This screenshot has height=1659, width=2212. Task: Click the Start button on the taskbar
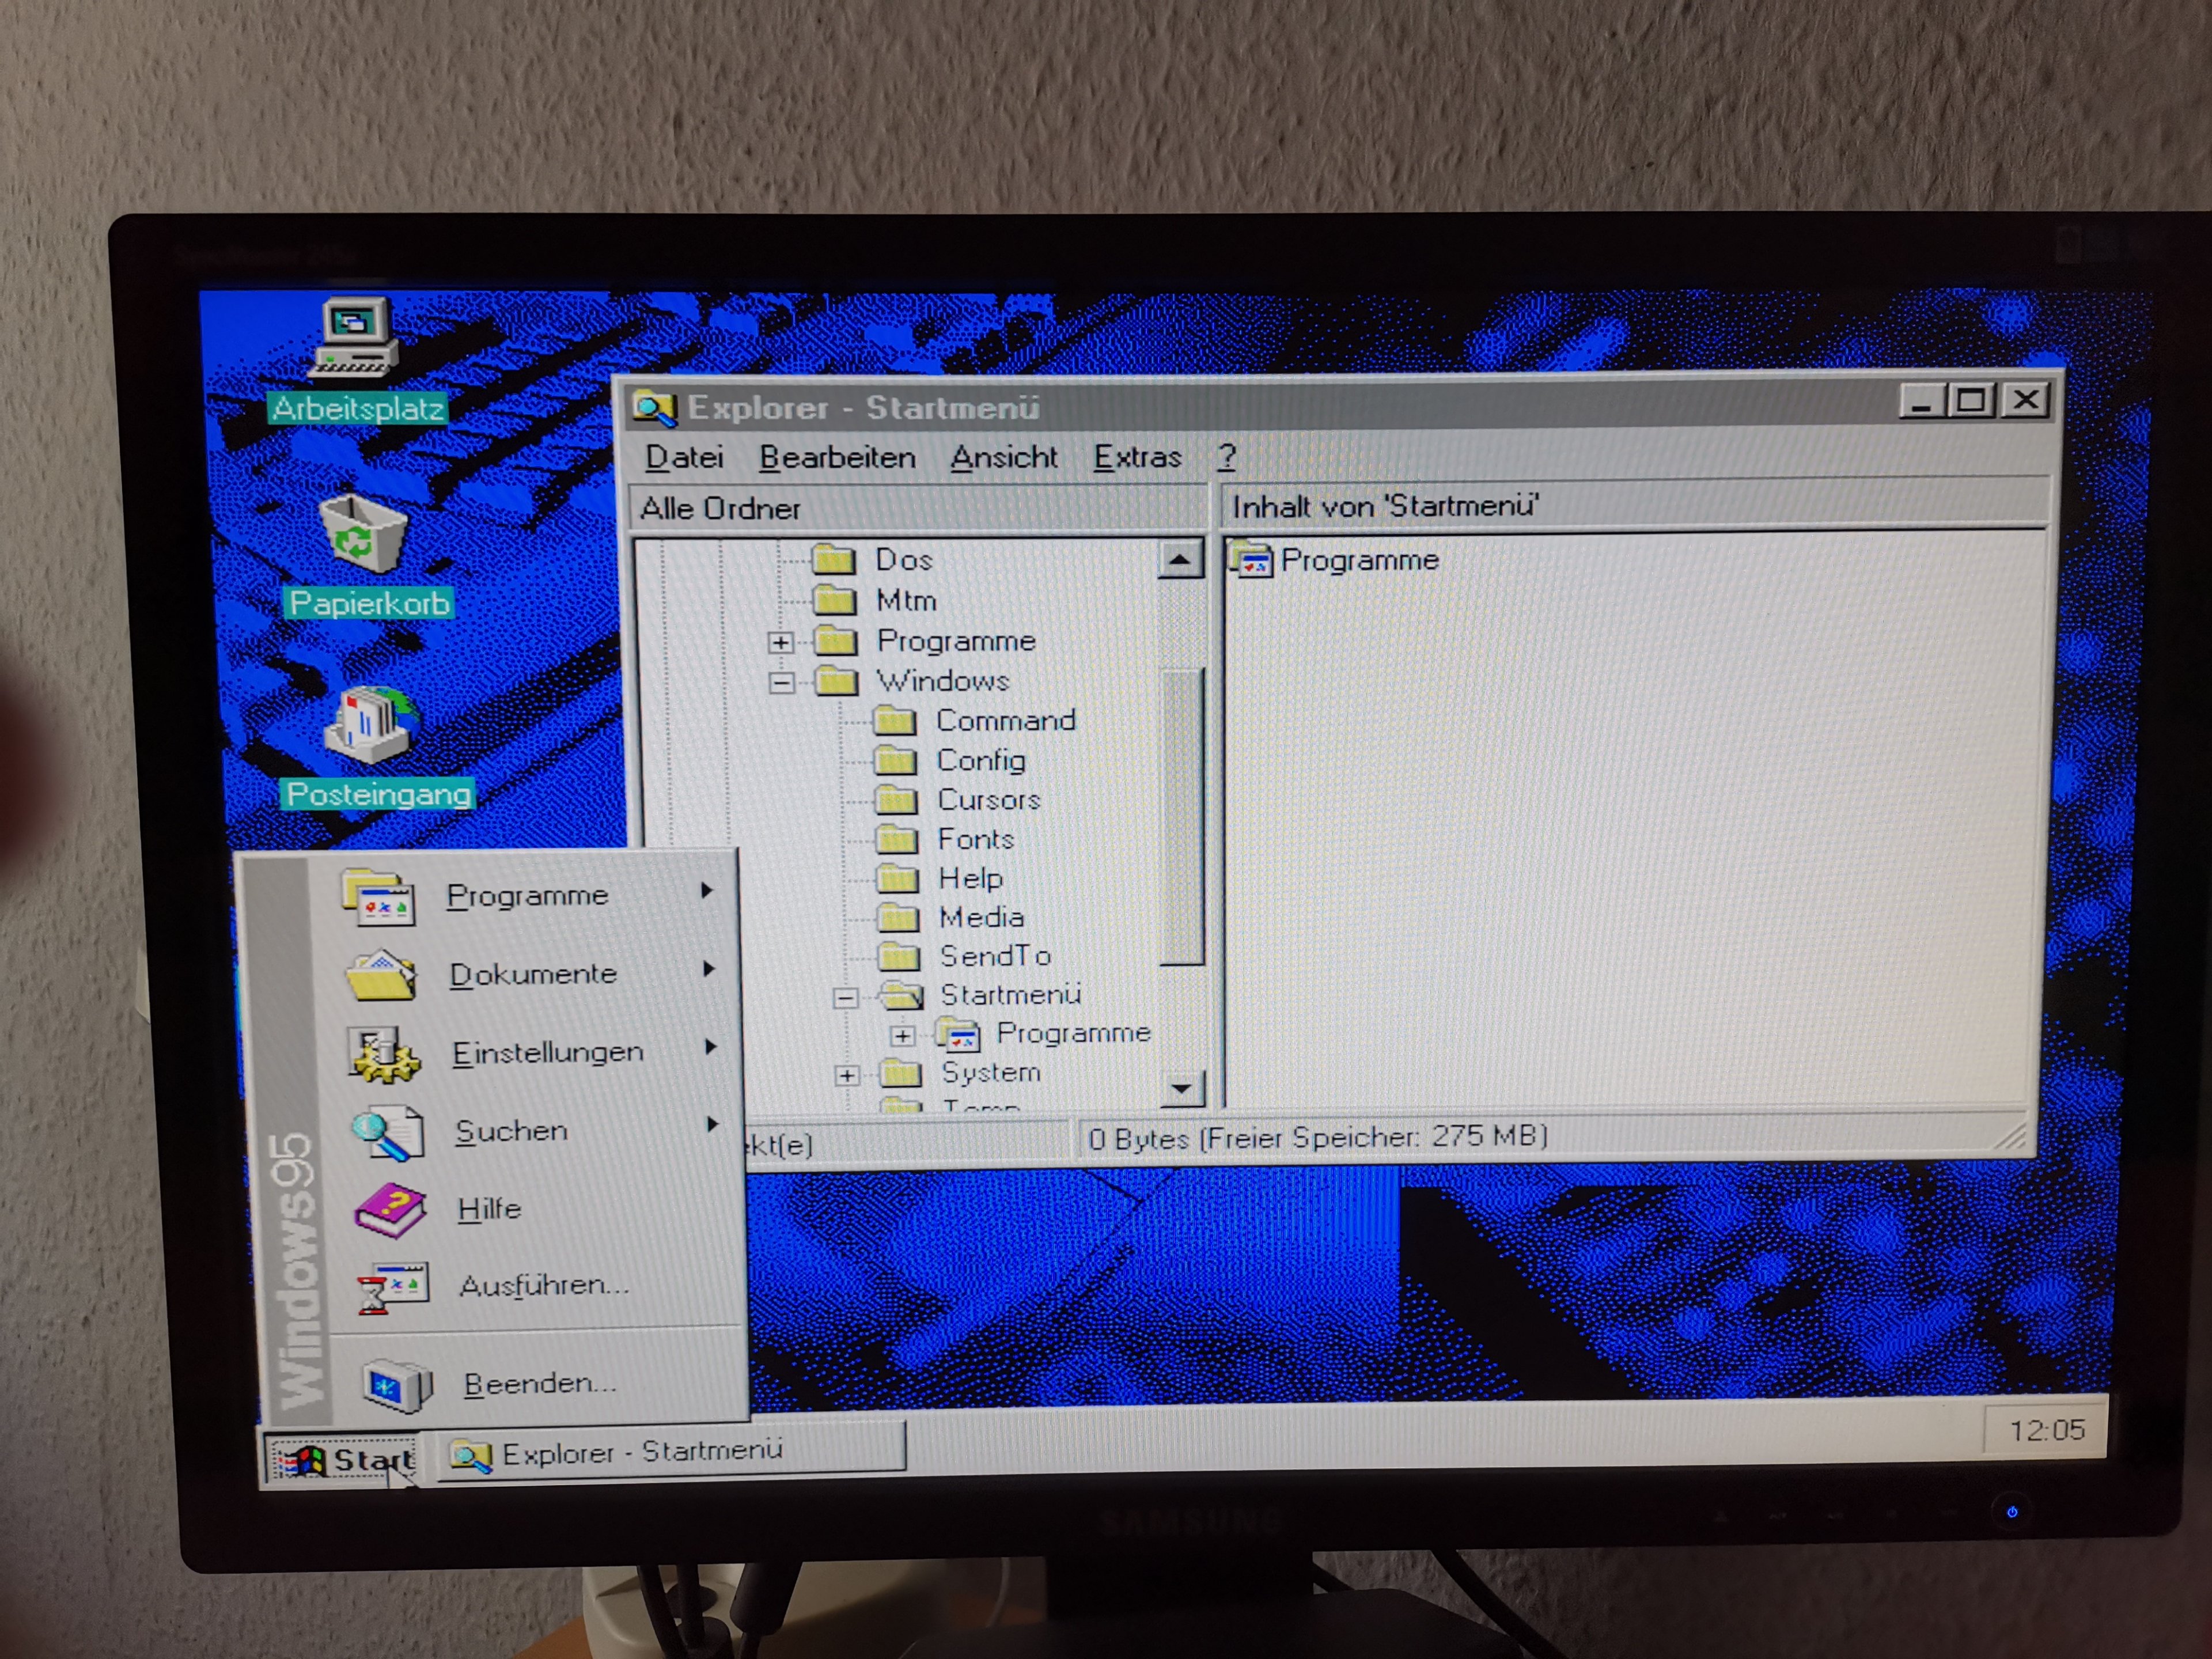(343, 1459)
